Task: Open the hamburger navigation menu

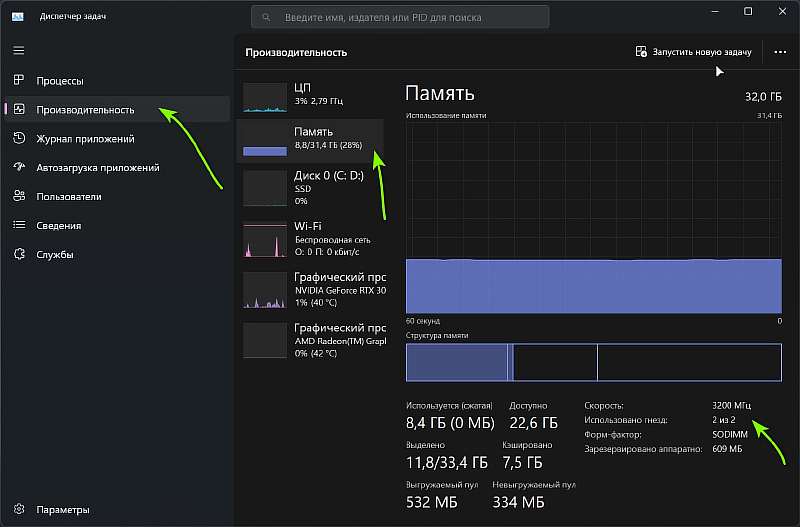Action: tap(18, 50)
